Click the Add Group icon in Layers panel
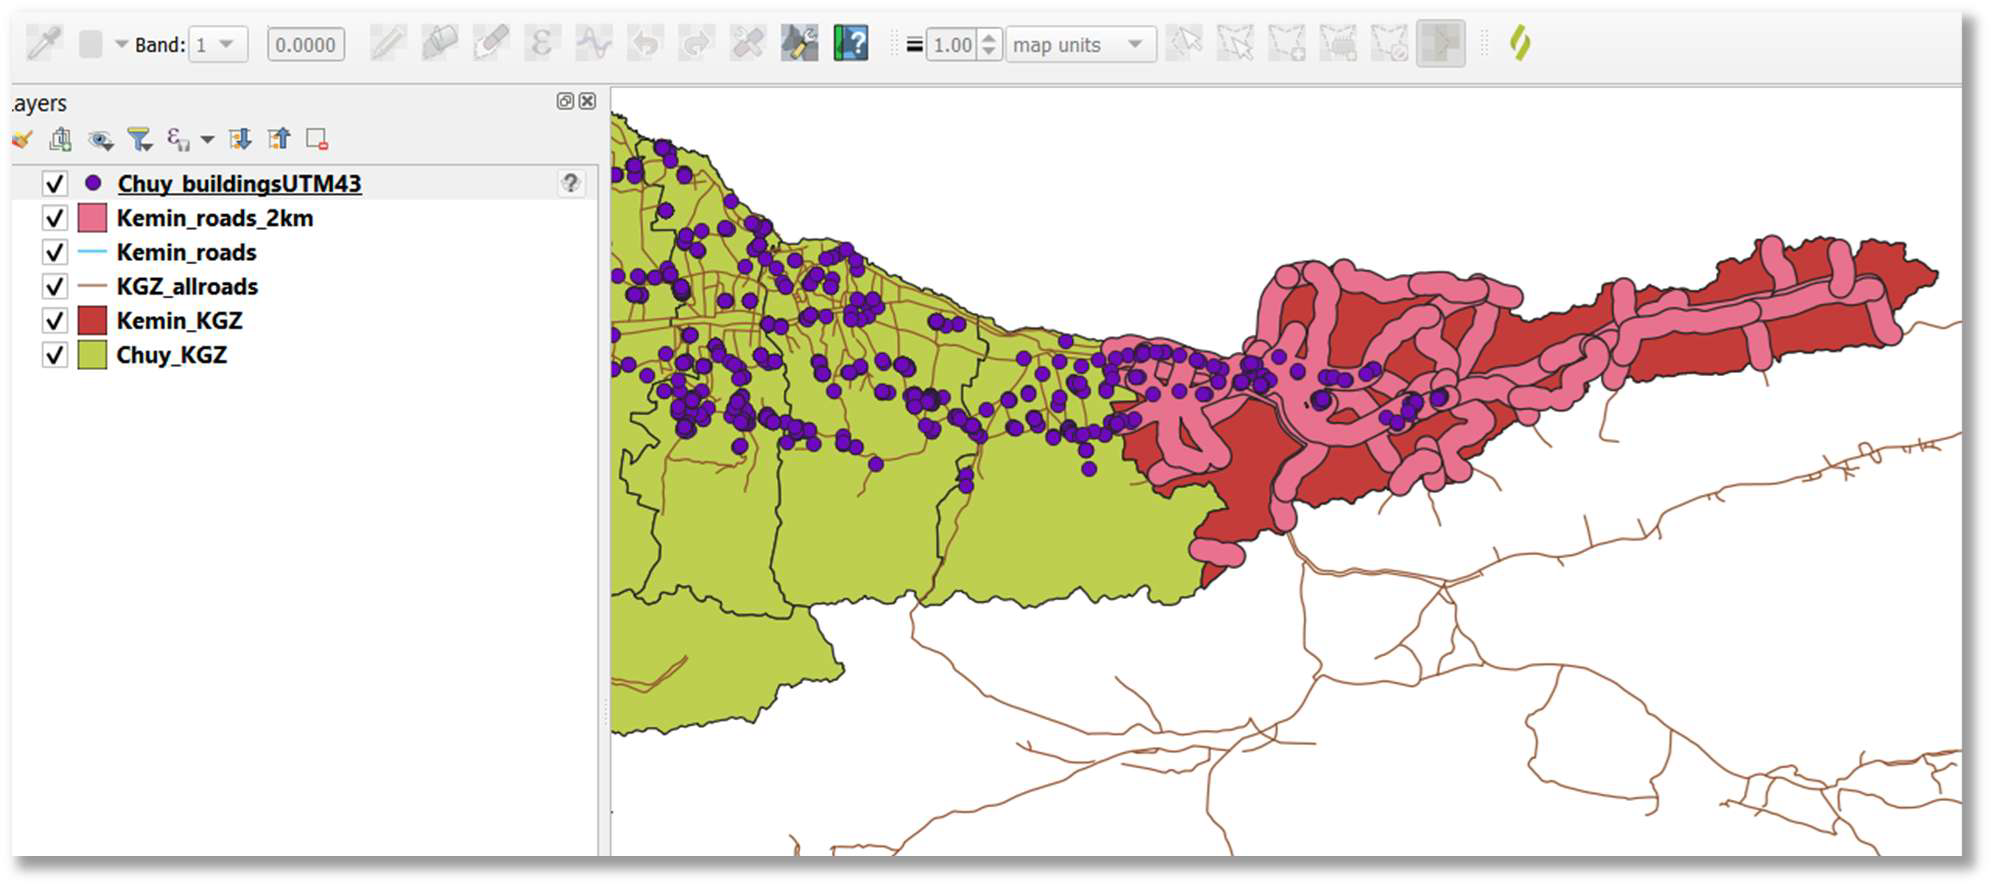 point(60,139)
